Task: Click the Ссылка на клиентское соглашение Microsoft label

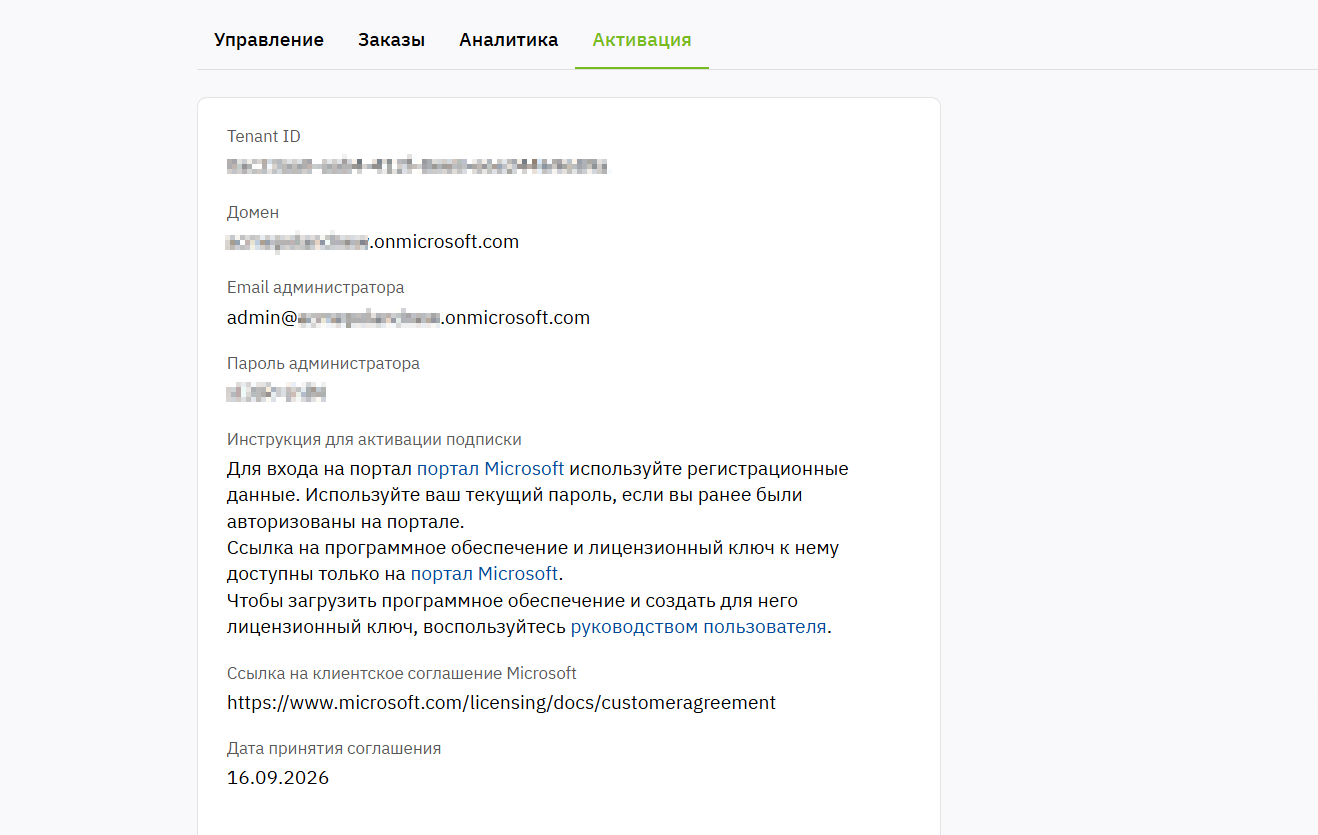Action: (402, 674)
